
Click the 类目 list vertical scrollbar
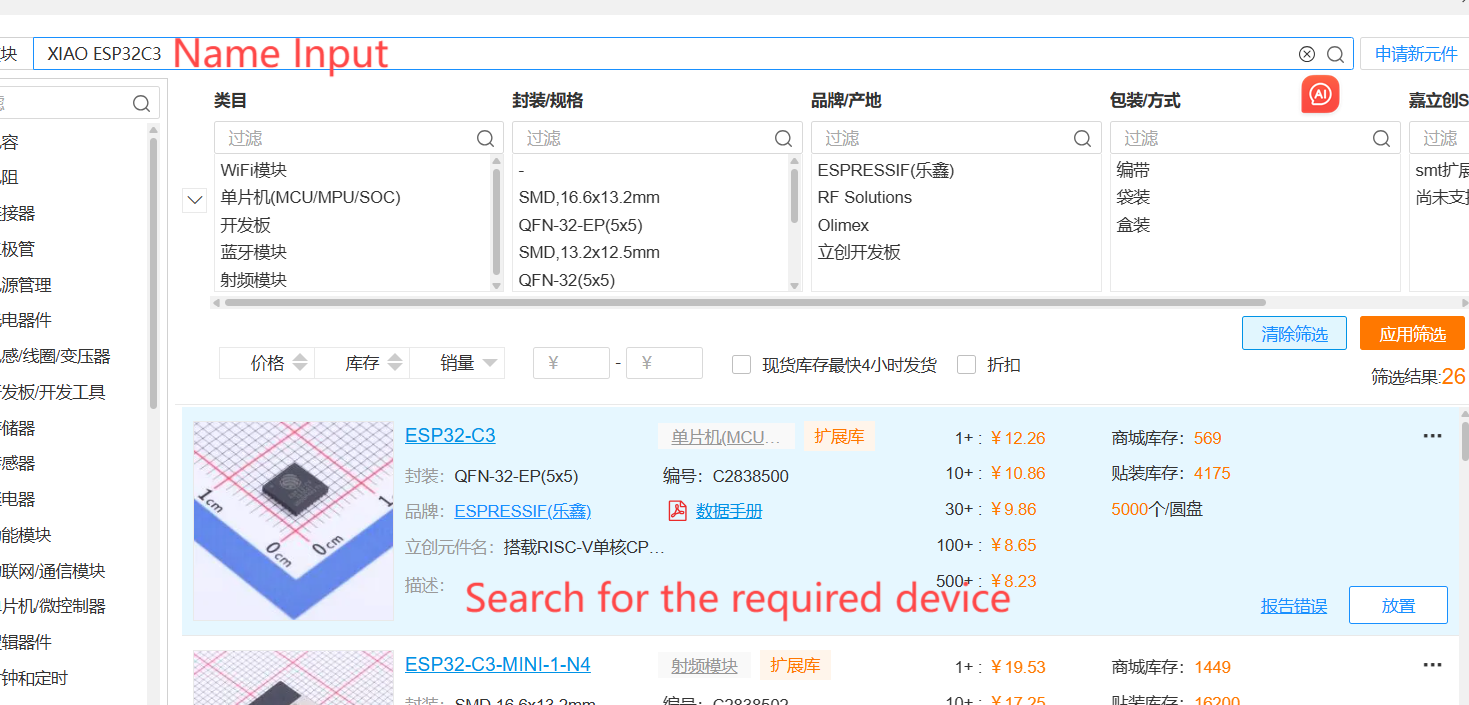click(497, 222)
